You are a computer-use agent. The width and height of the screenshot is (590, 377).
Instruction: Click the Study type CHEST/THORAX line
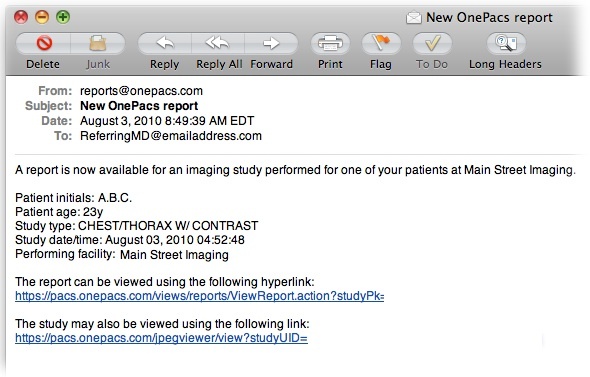[137, 226]
